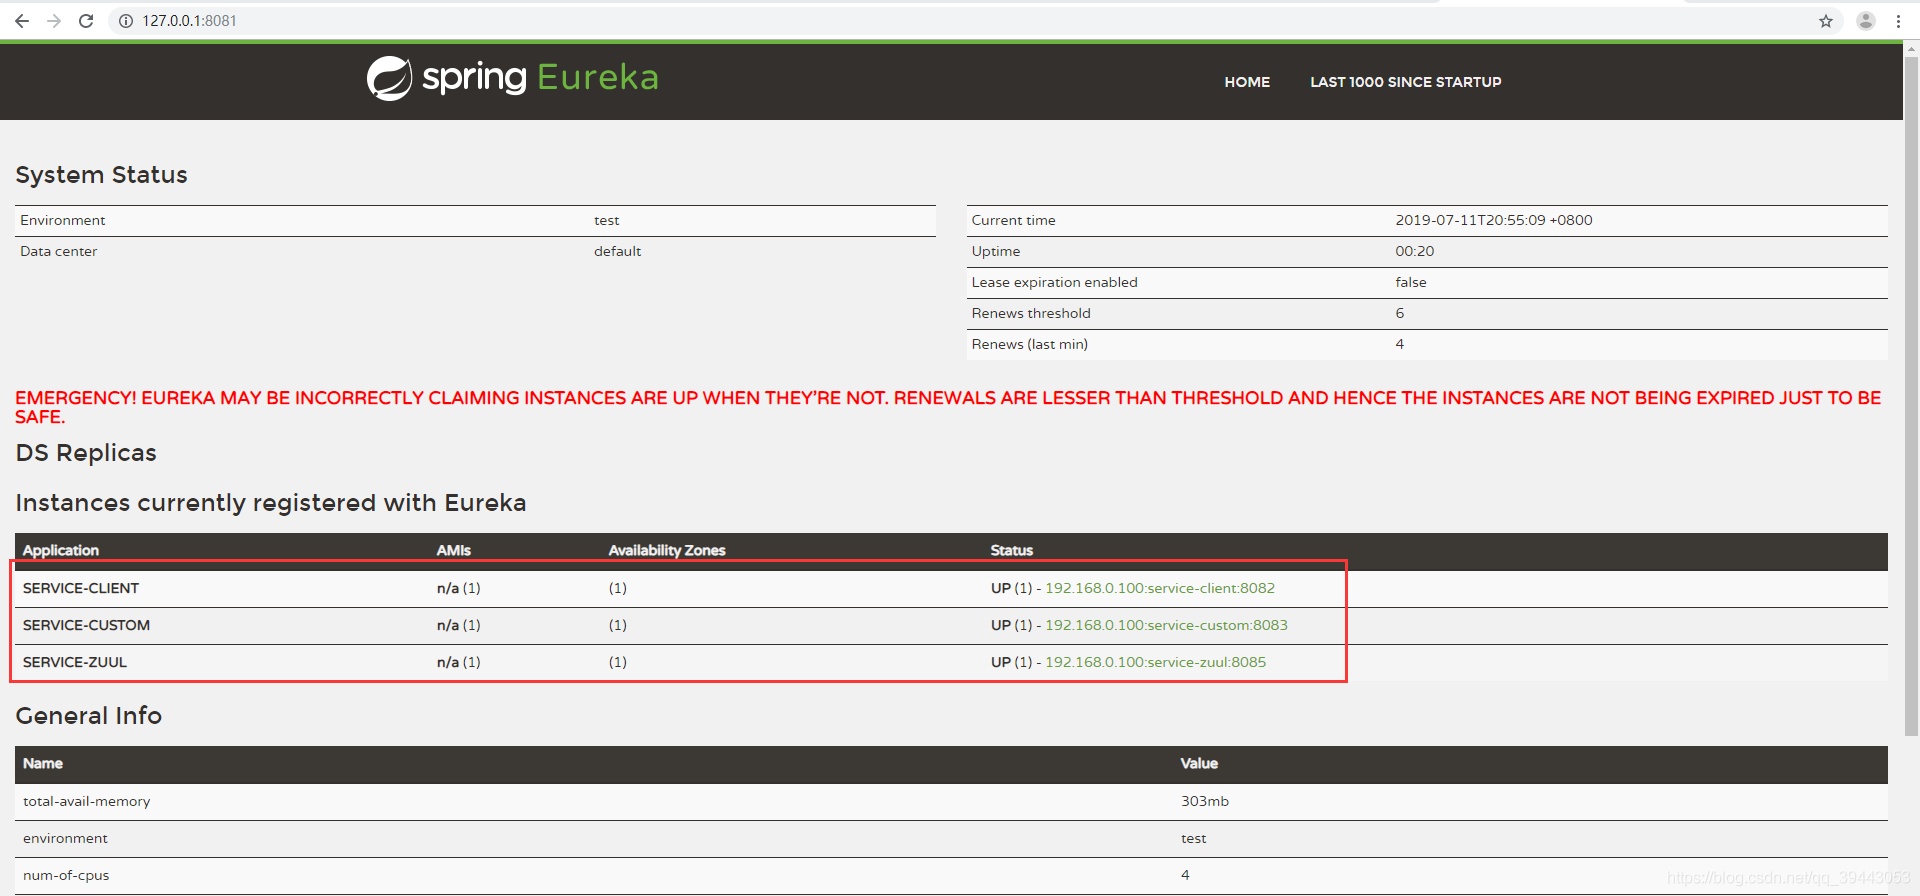Open the browser three-dot menu

pos(1898,21)
